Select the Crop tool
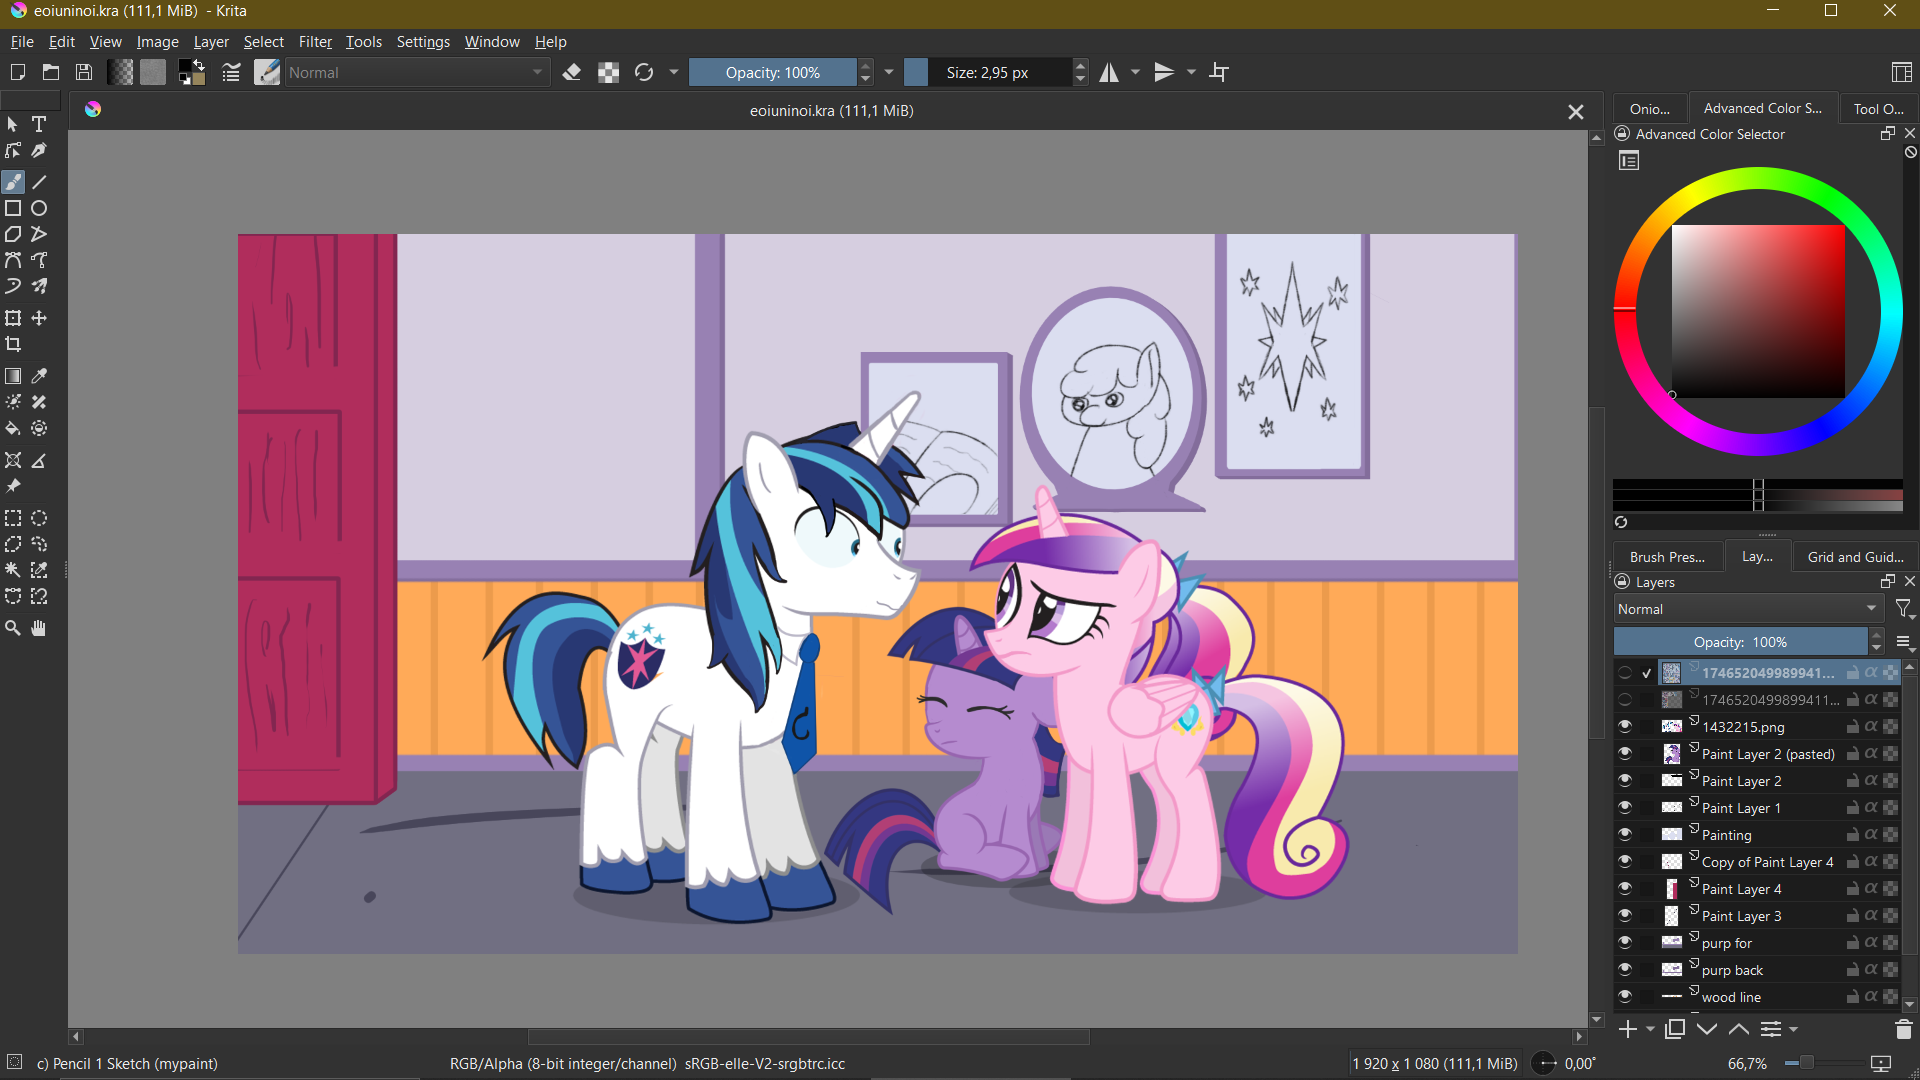 pyautogui.click(x=13, y=344)
